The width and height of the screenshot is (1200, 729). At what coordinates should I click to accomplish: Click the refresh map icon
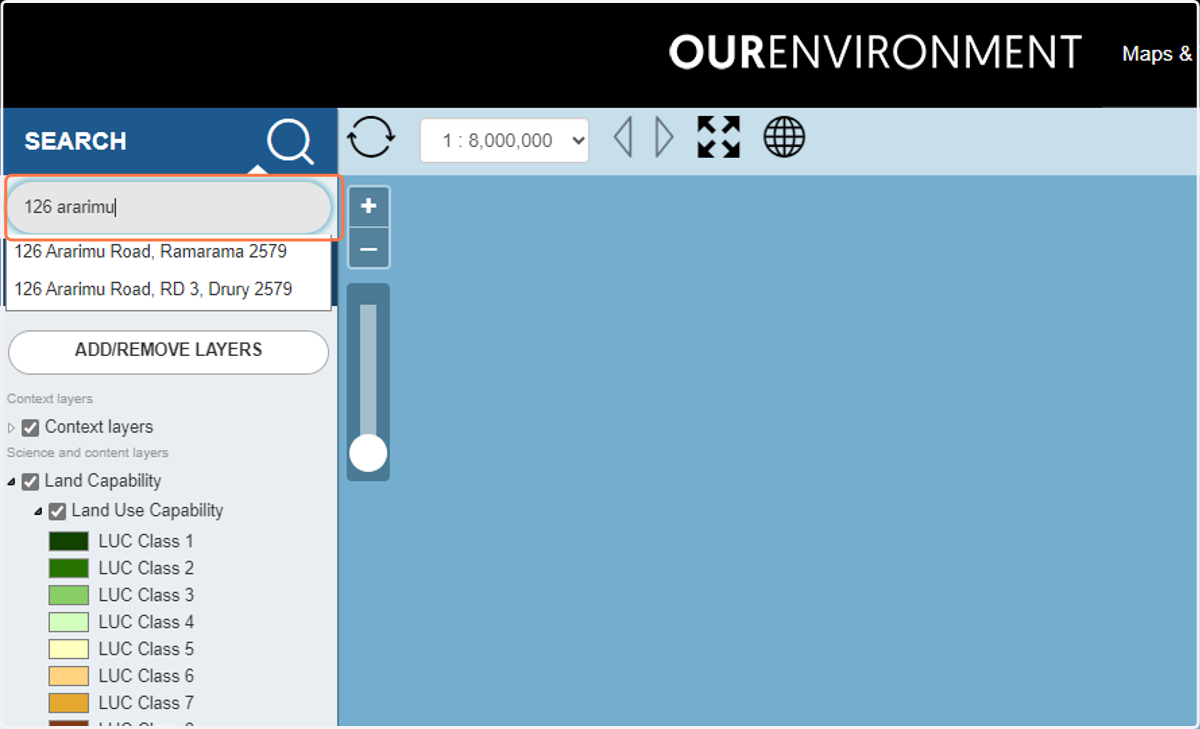click(x=371, y=136)
